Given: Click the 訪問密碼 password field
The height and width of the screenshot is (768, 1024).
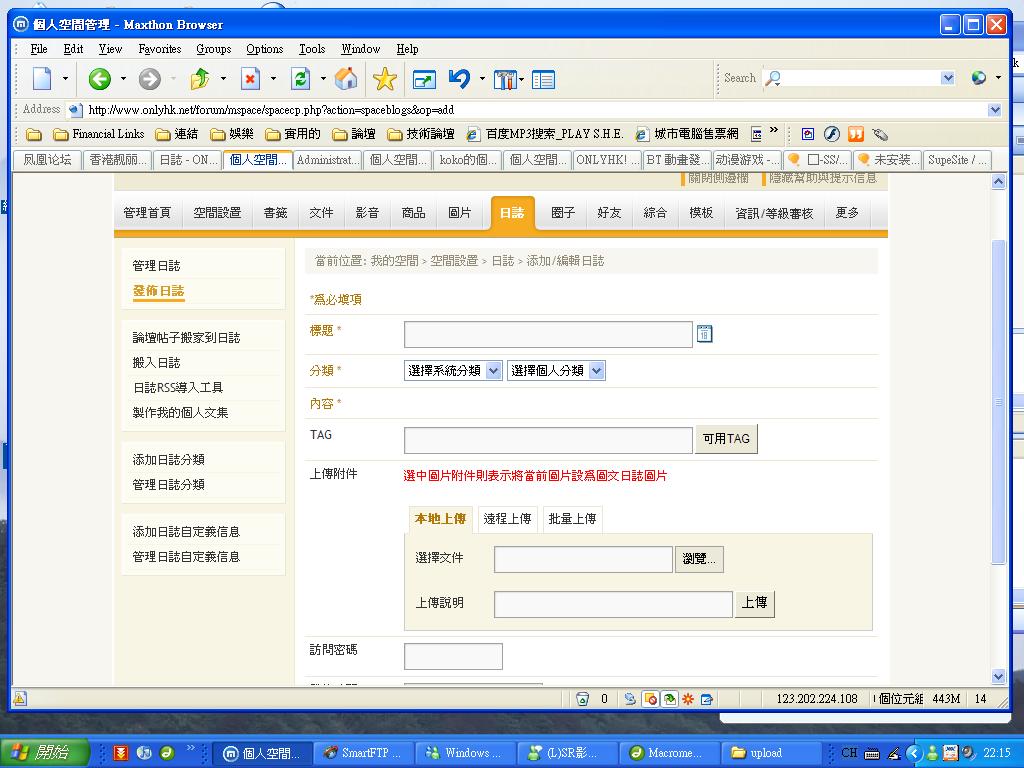Looking at the screenshot, I should click(453, 656).
